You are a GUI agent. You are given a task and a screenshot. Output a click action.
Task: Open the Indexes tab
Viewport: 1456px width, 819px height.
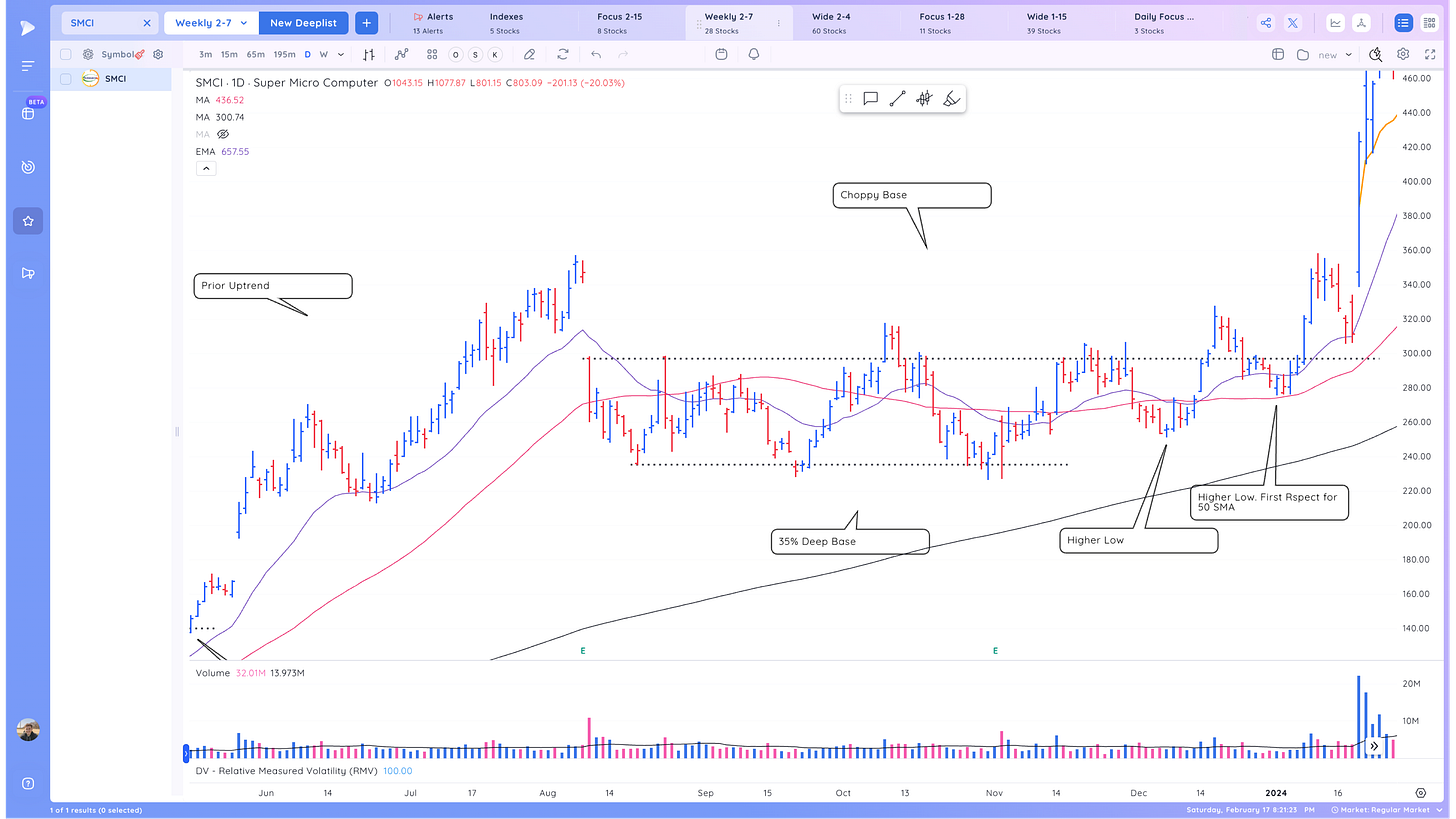tap(506, 23)
